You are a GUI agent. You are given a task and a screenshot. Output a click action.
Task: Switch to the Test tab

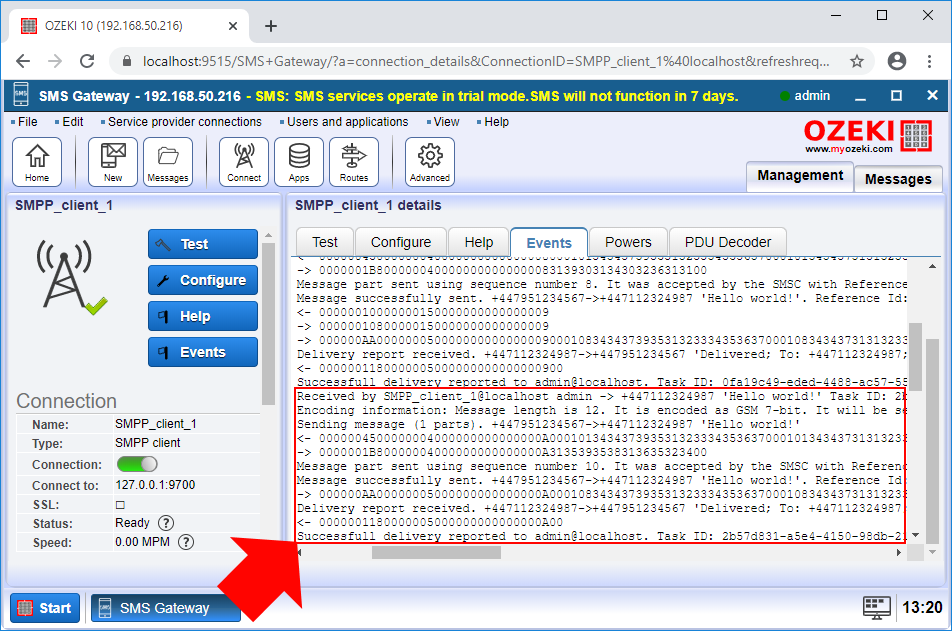click(x=325, y=242)
